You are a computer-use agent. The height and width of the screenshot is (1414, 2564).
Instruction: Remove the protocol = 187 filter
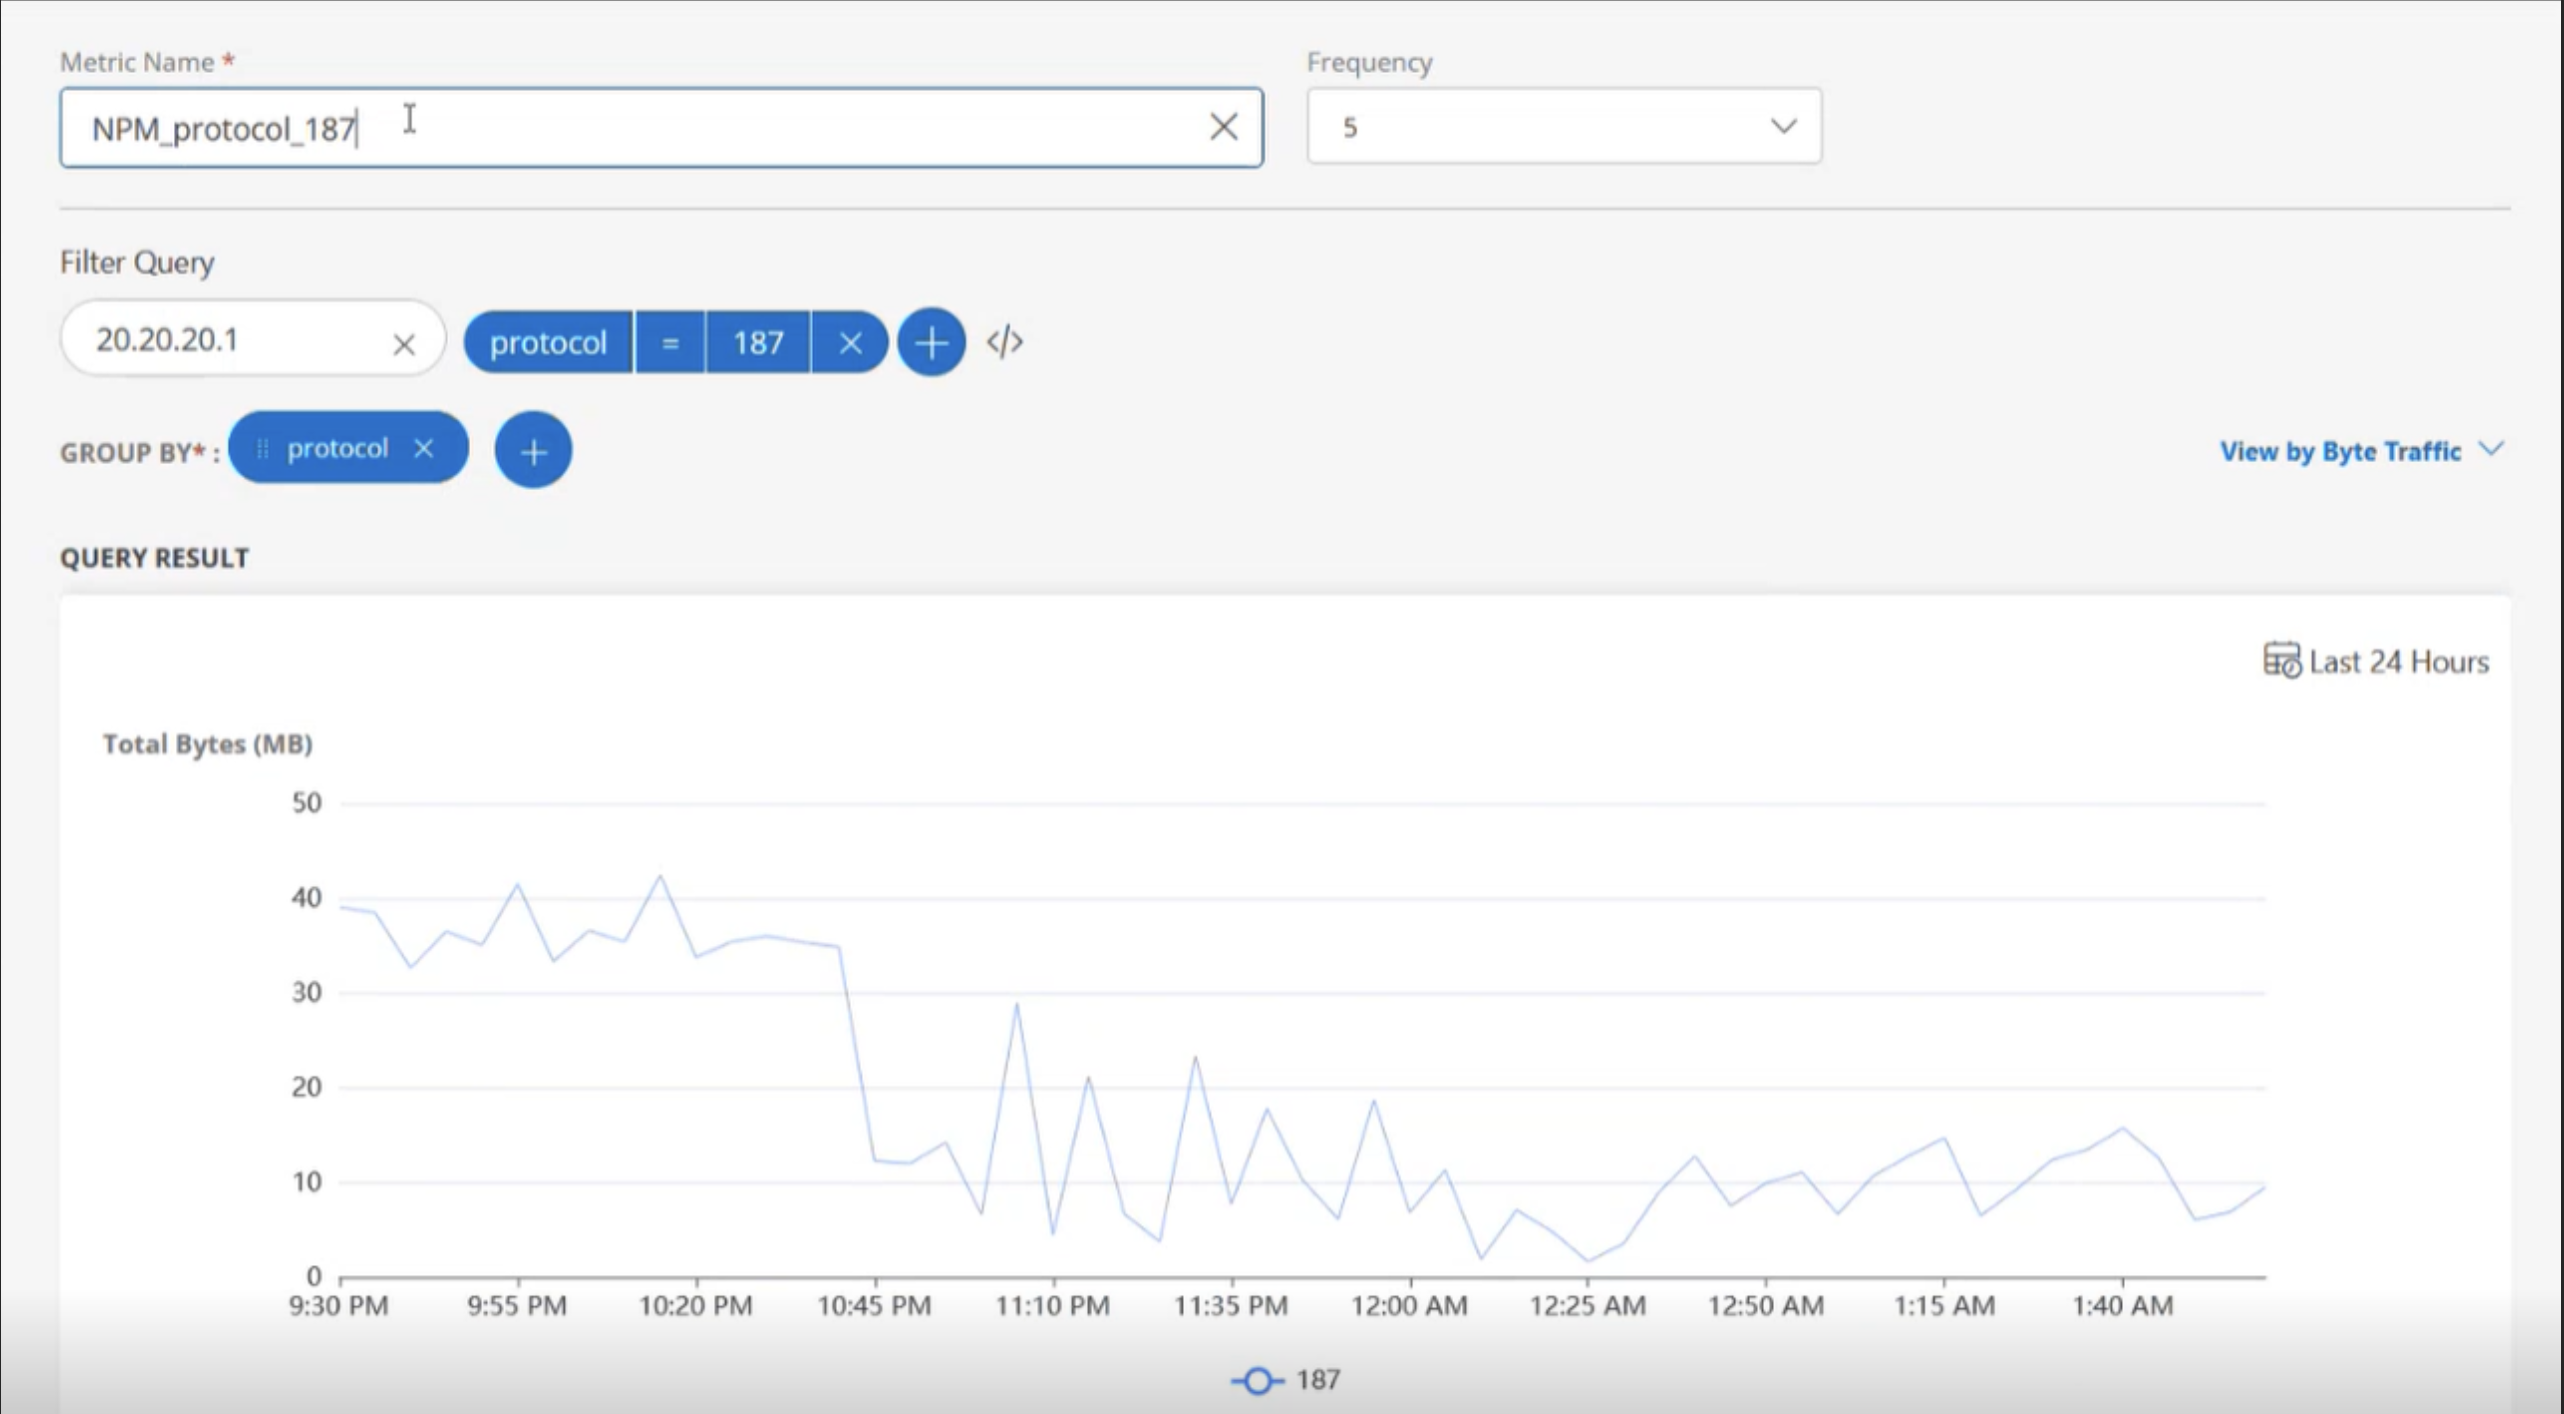[850, 343]
